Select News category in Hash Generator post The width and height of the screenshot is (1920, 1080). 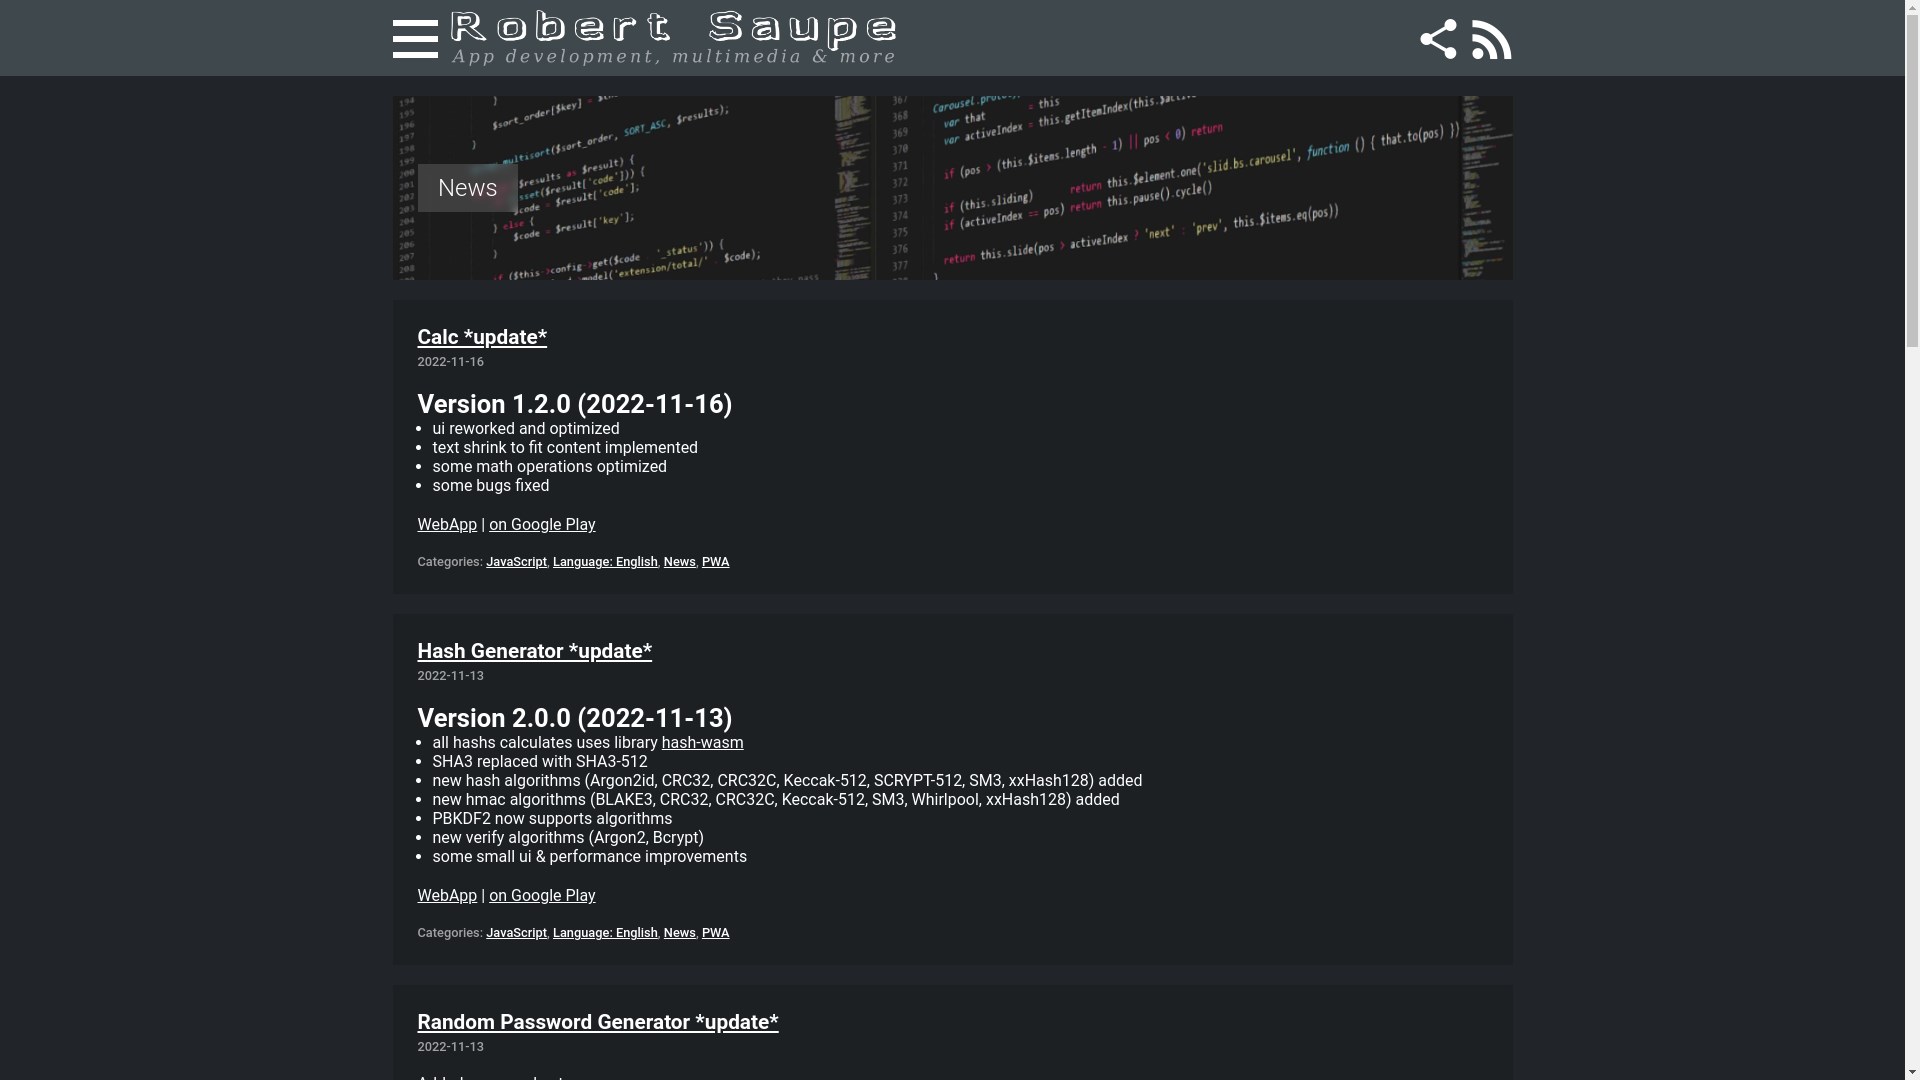679,933
